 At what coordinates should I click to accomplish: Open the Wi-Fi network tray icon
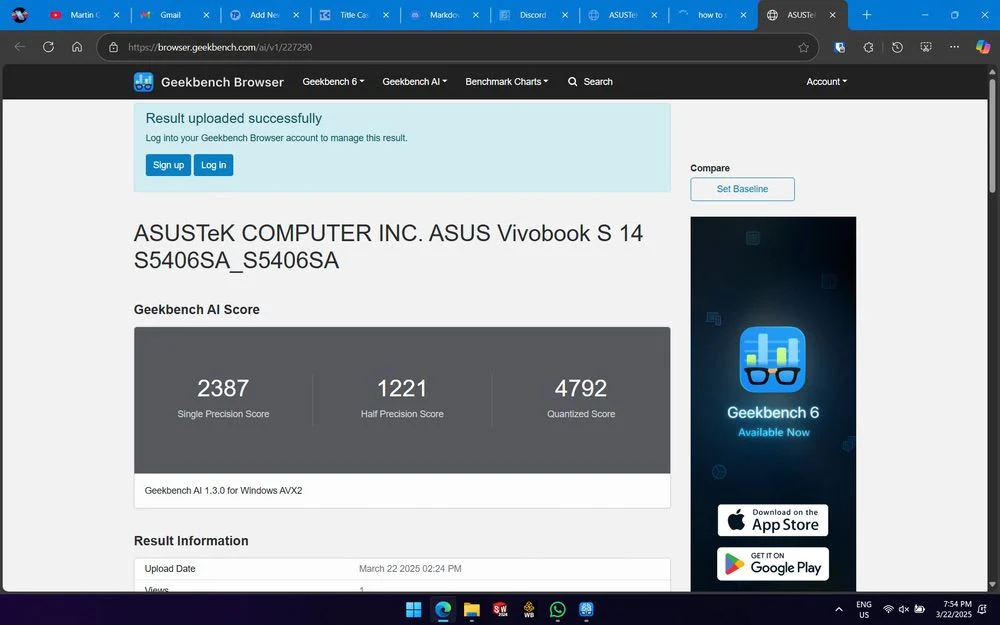888,610
